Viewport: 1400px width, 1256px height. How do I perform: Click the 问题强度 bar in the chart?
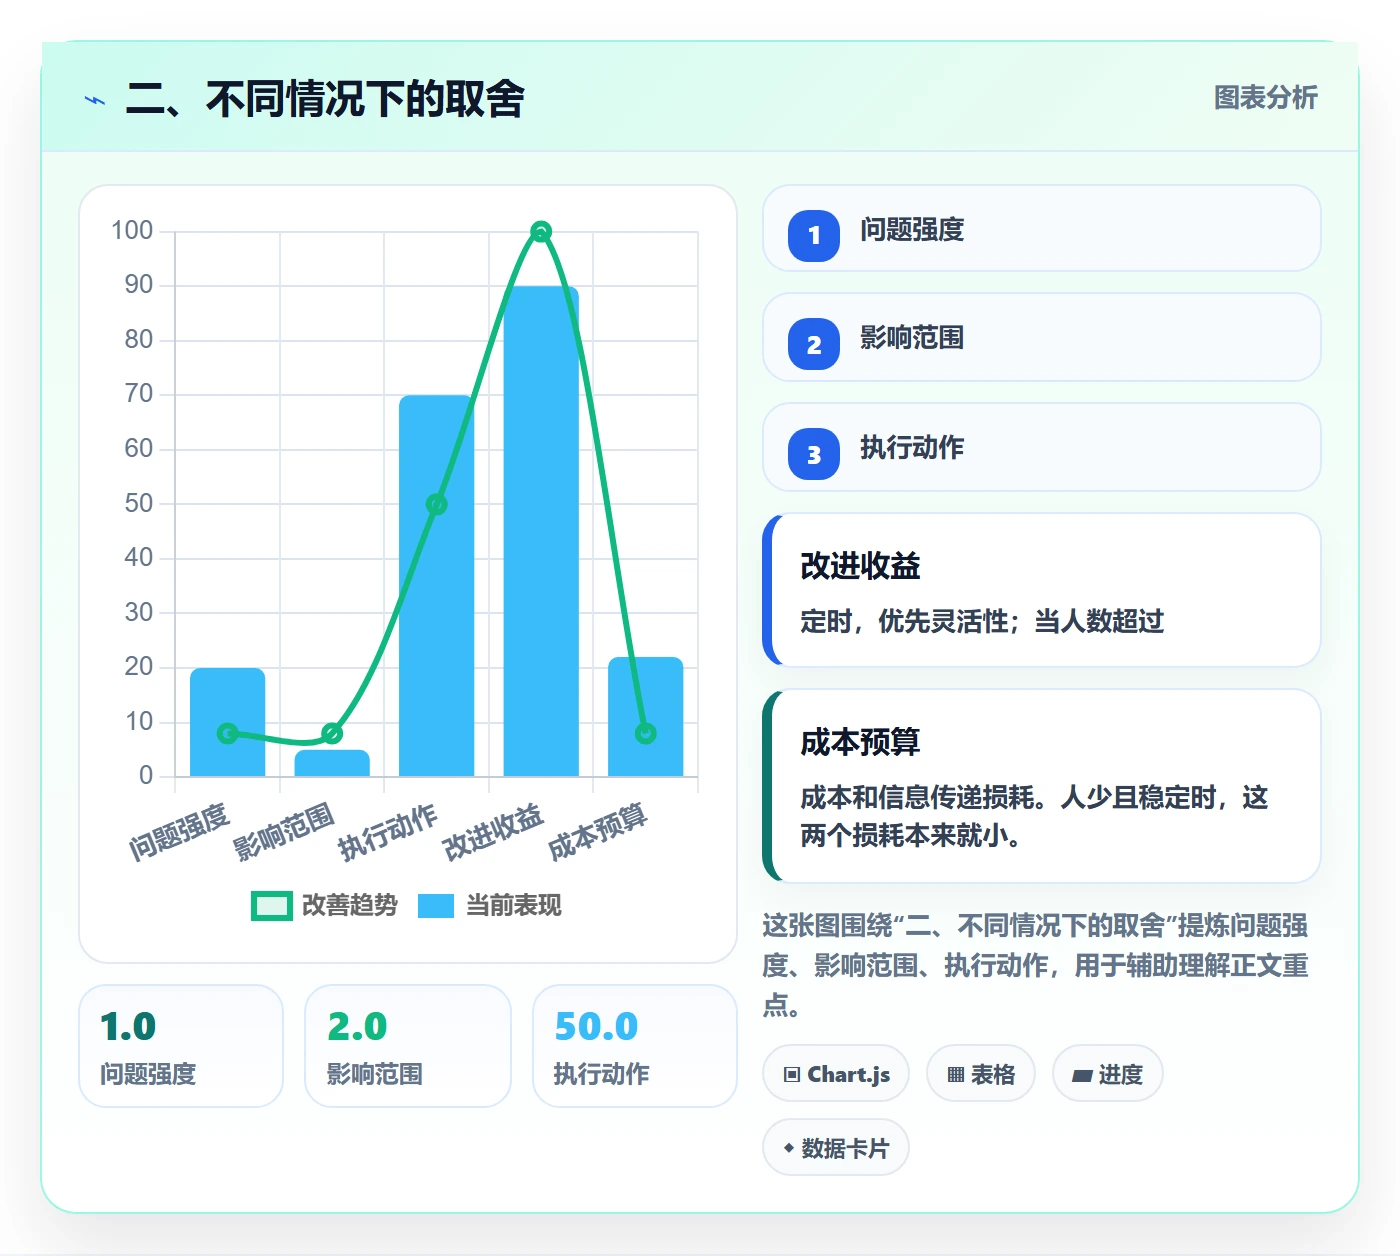tap(227, 722)
